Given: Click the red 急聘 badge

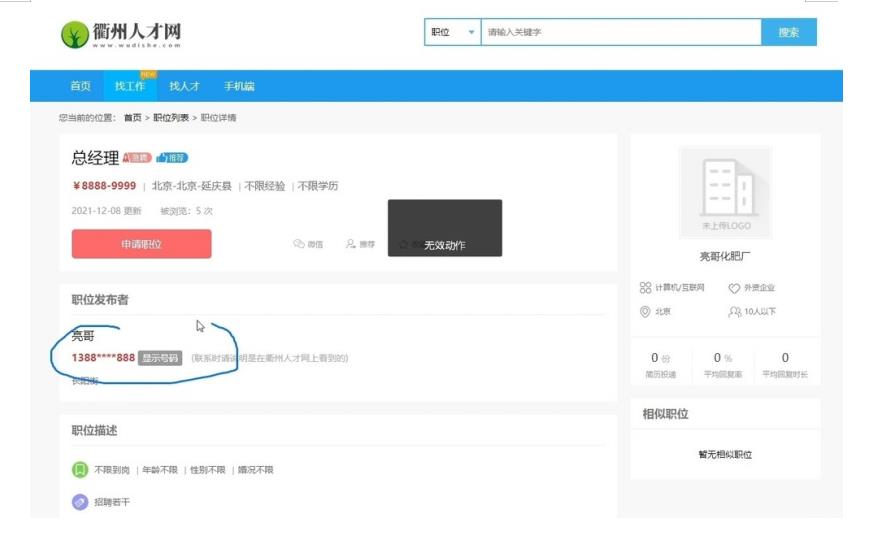Looking at the screenshot, I should tap(136, 158).
